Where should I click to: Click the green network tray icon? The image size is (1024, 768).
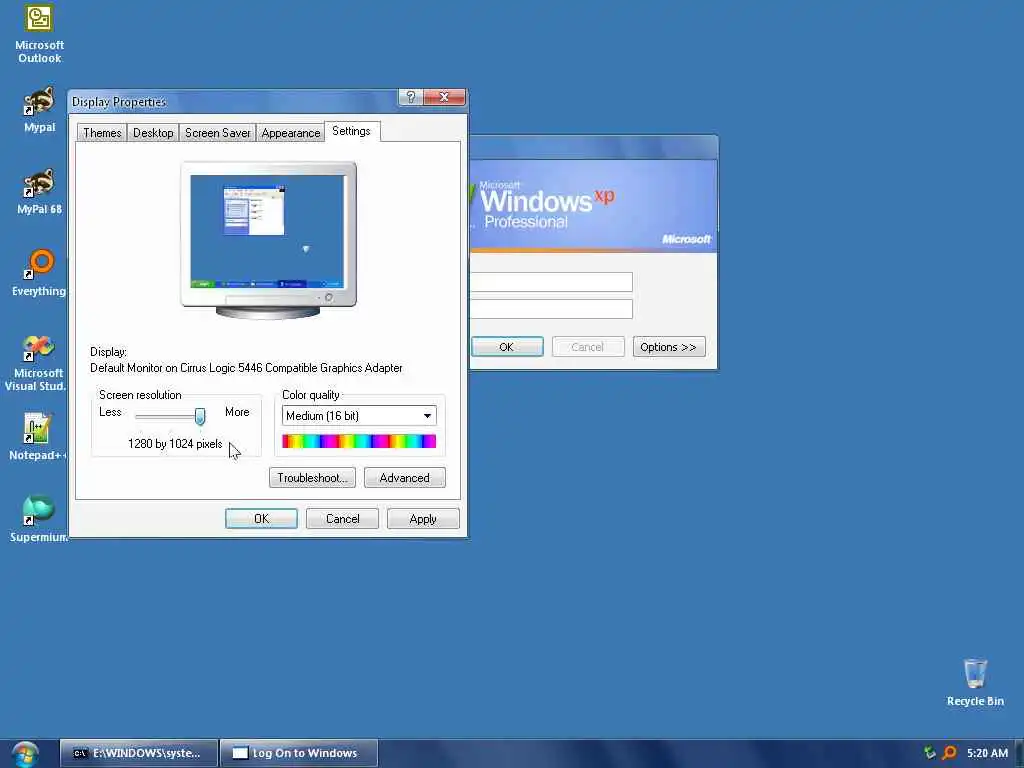(x=929, y=753)
